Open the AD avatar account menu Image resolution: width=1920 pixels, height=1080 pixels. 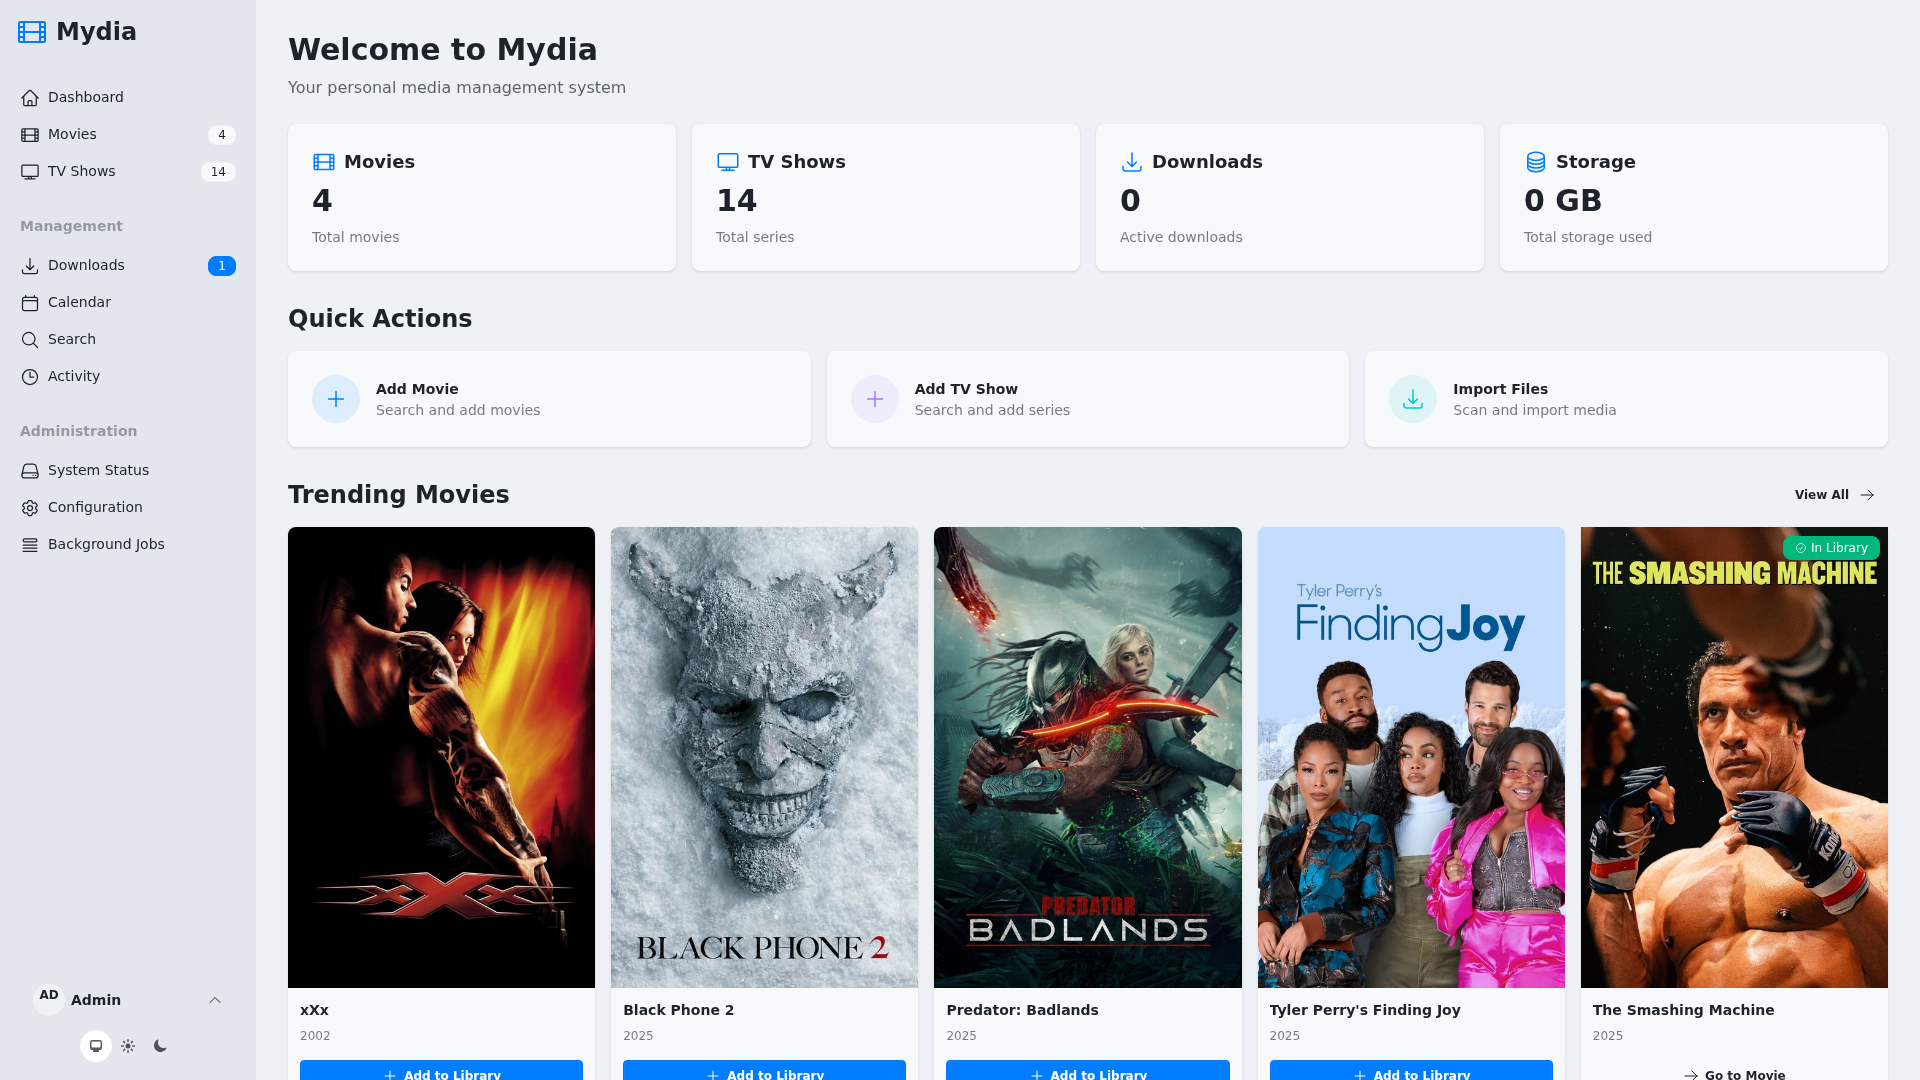click(49, 998)
